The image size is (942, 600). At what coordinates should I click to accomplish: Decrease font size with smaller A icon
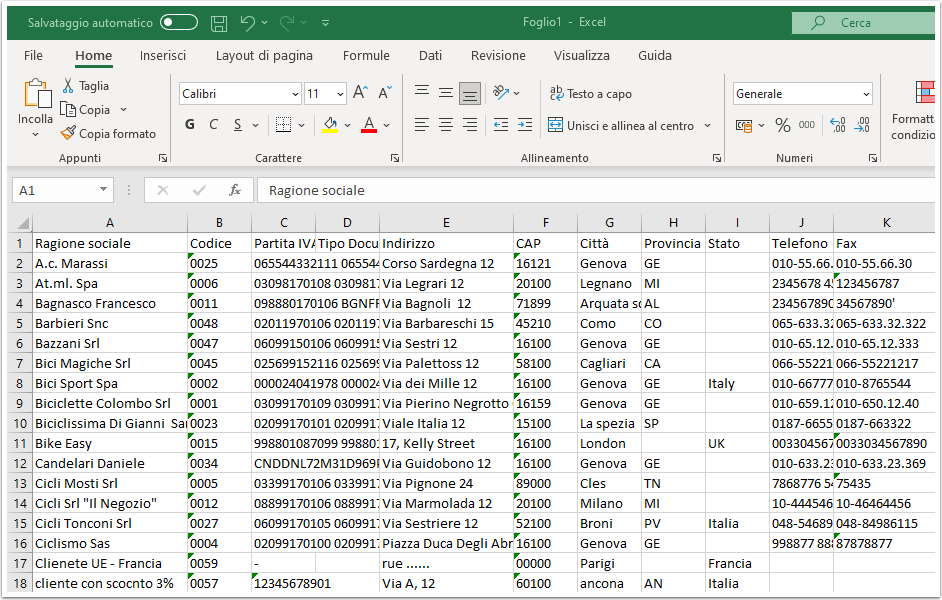point(384,92)
